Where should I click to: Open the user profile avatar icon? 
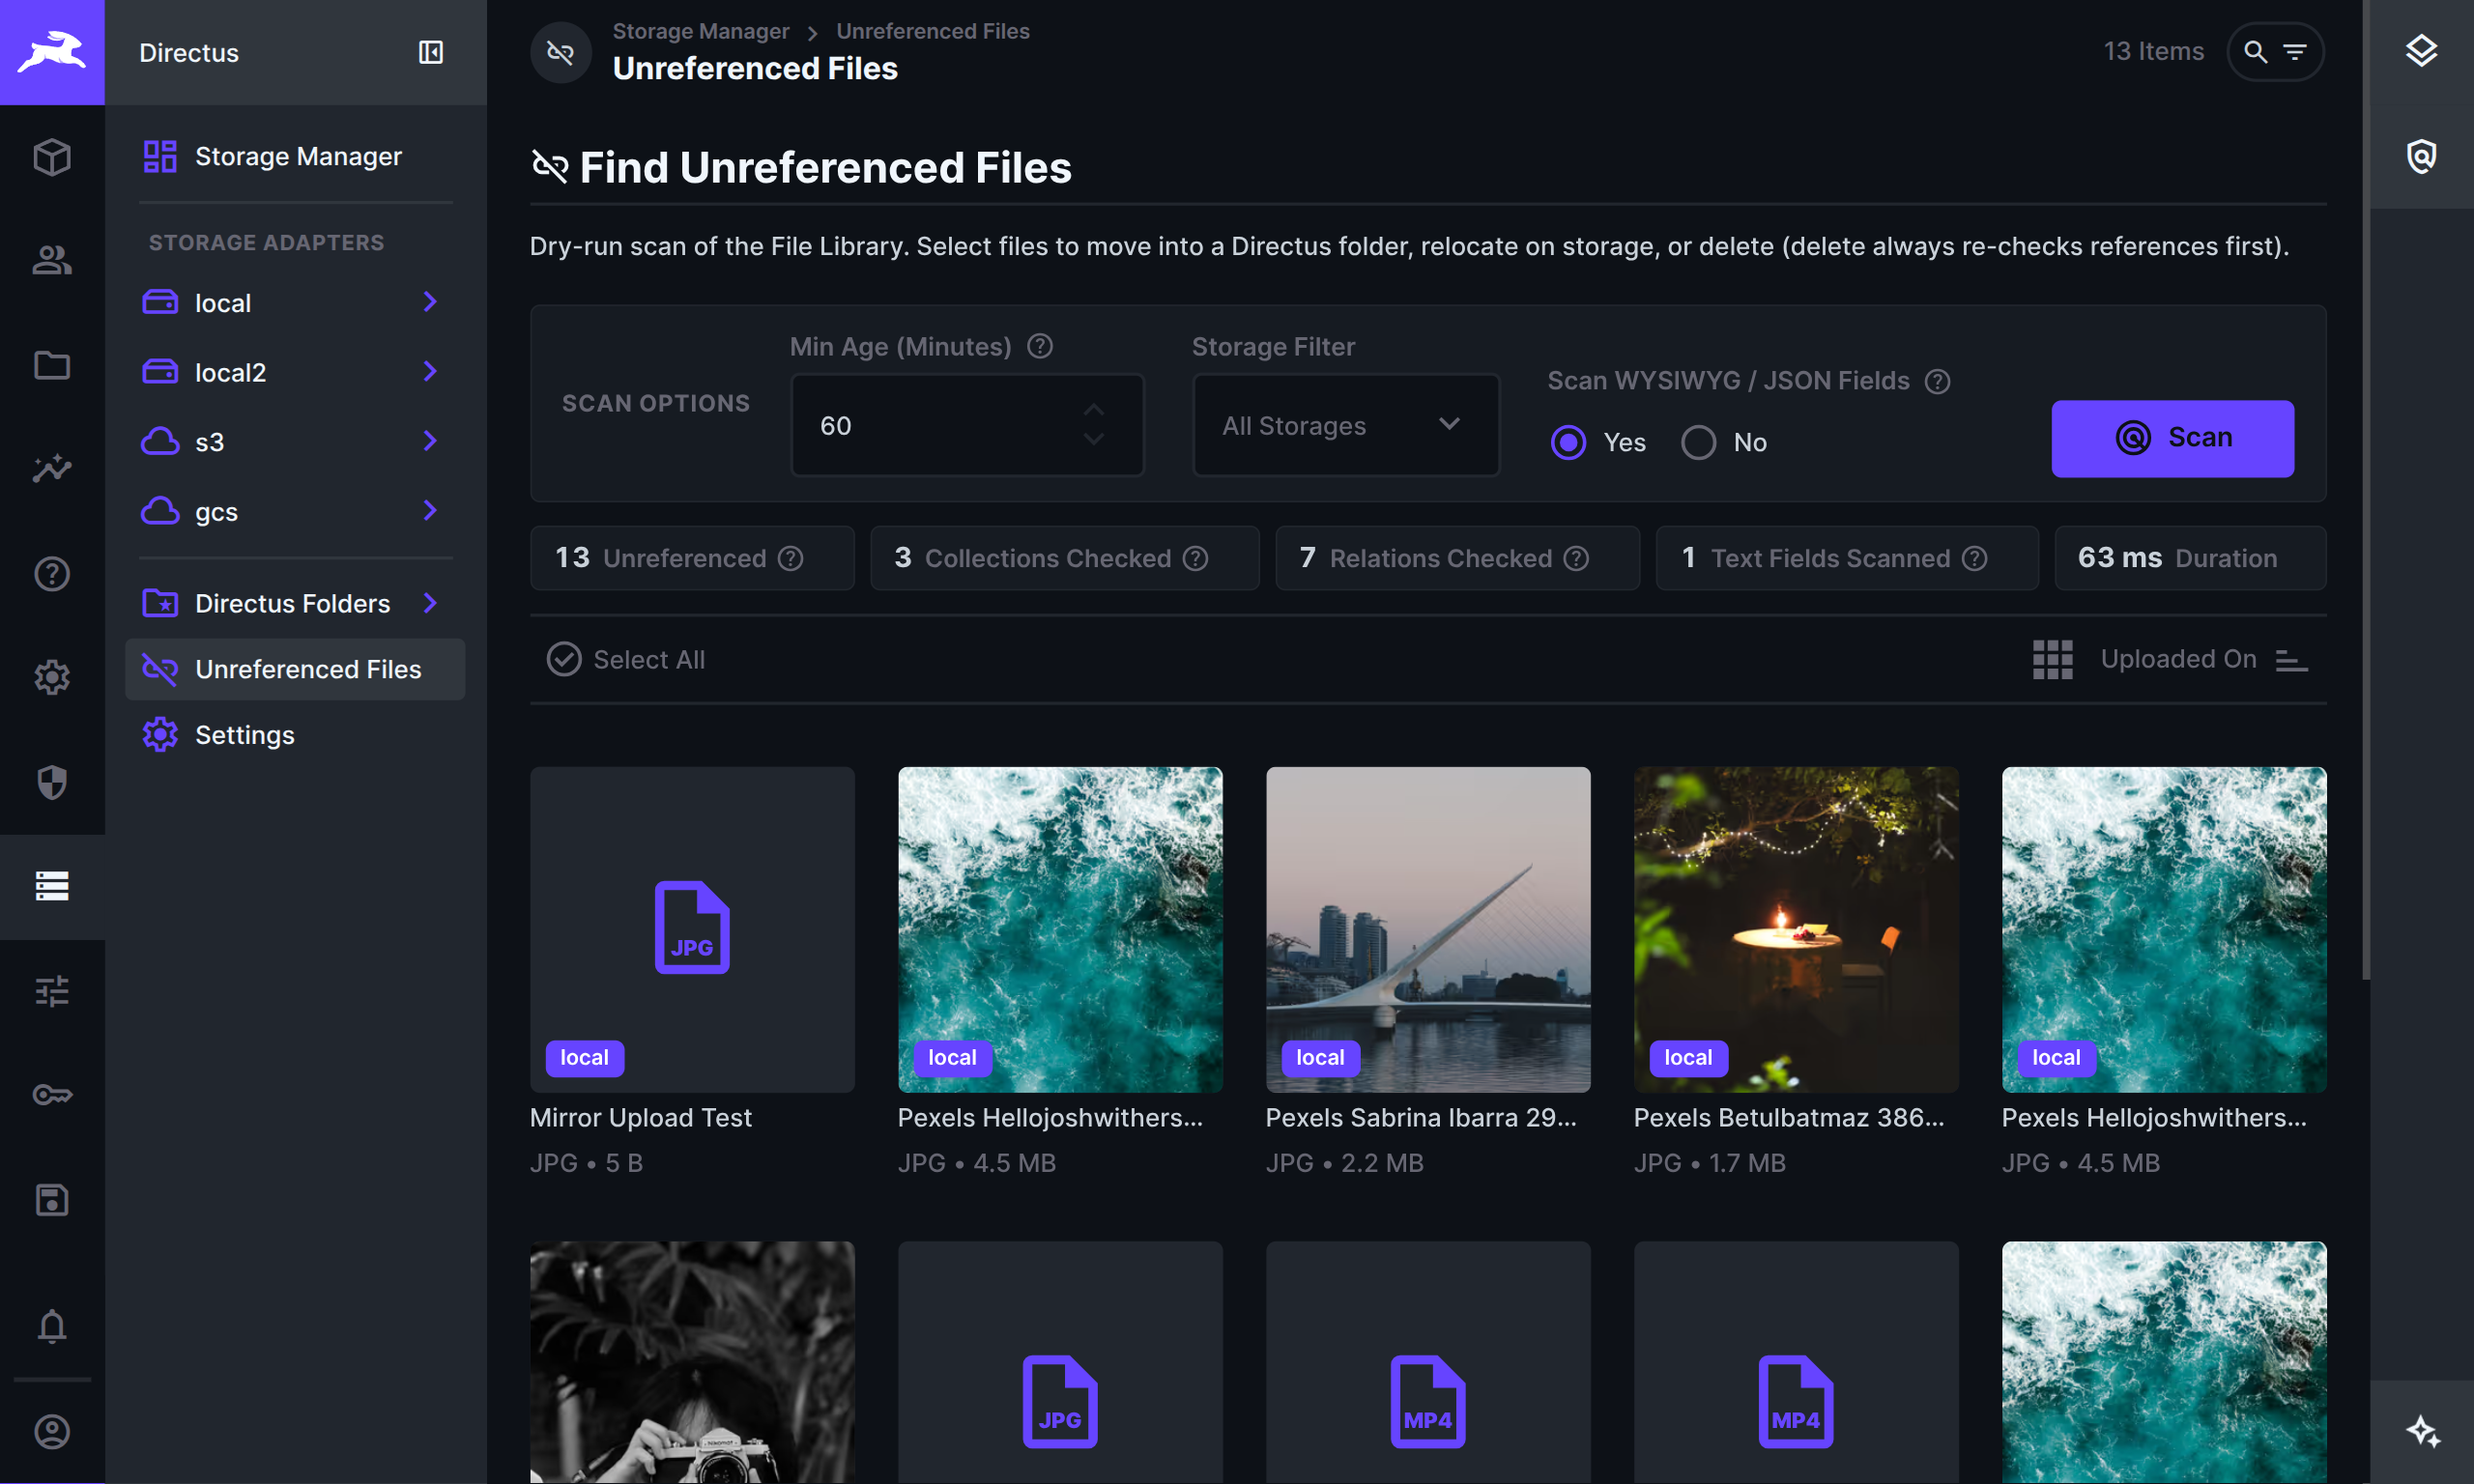point(52,1432)
